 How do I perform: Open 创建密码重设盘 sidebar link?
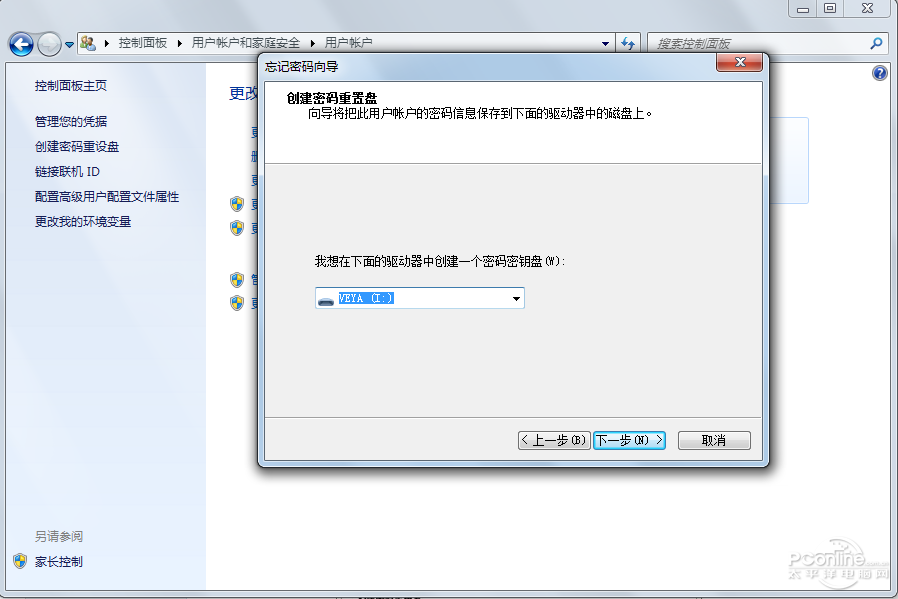point(77,147)
